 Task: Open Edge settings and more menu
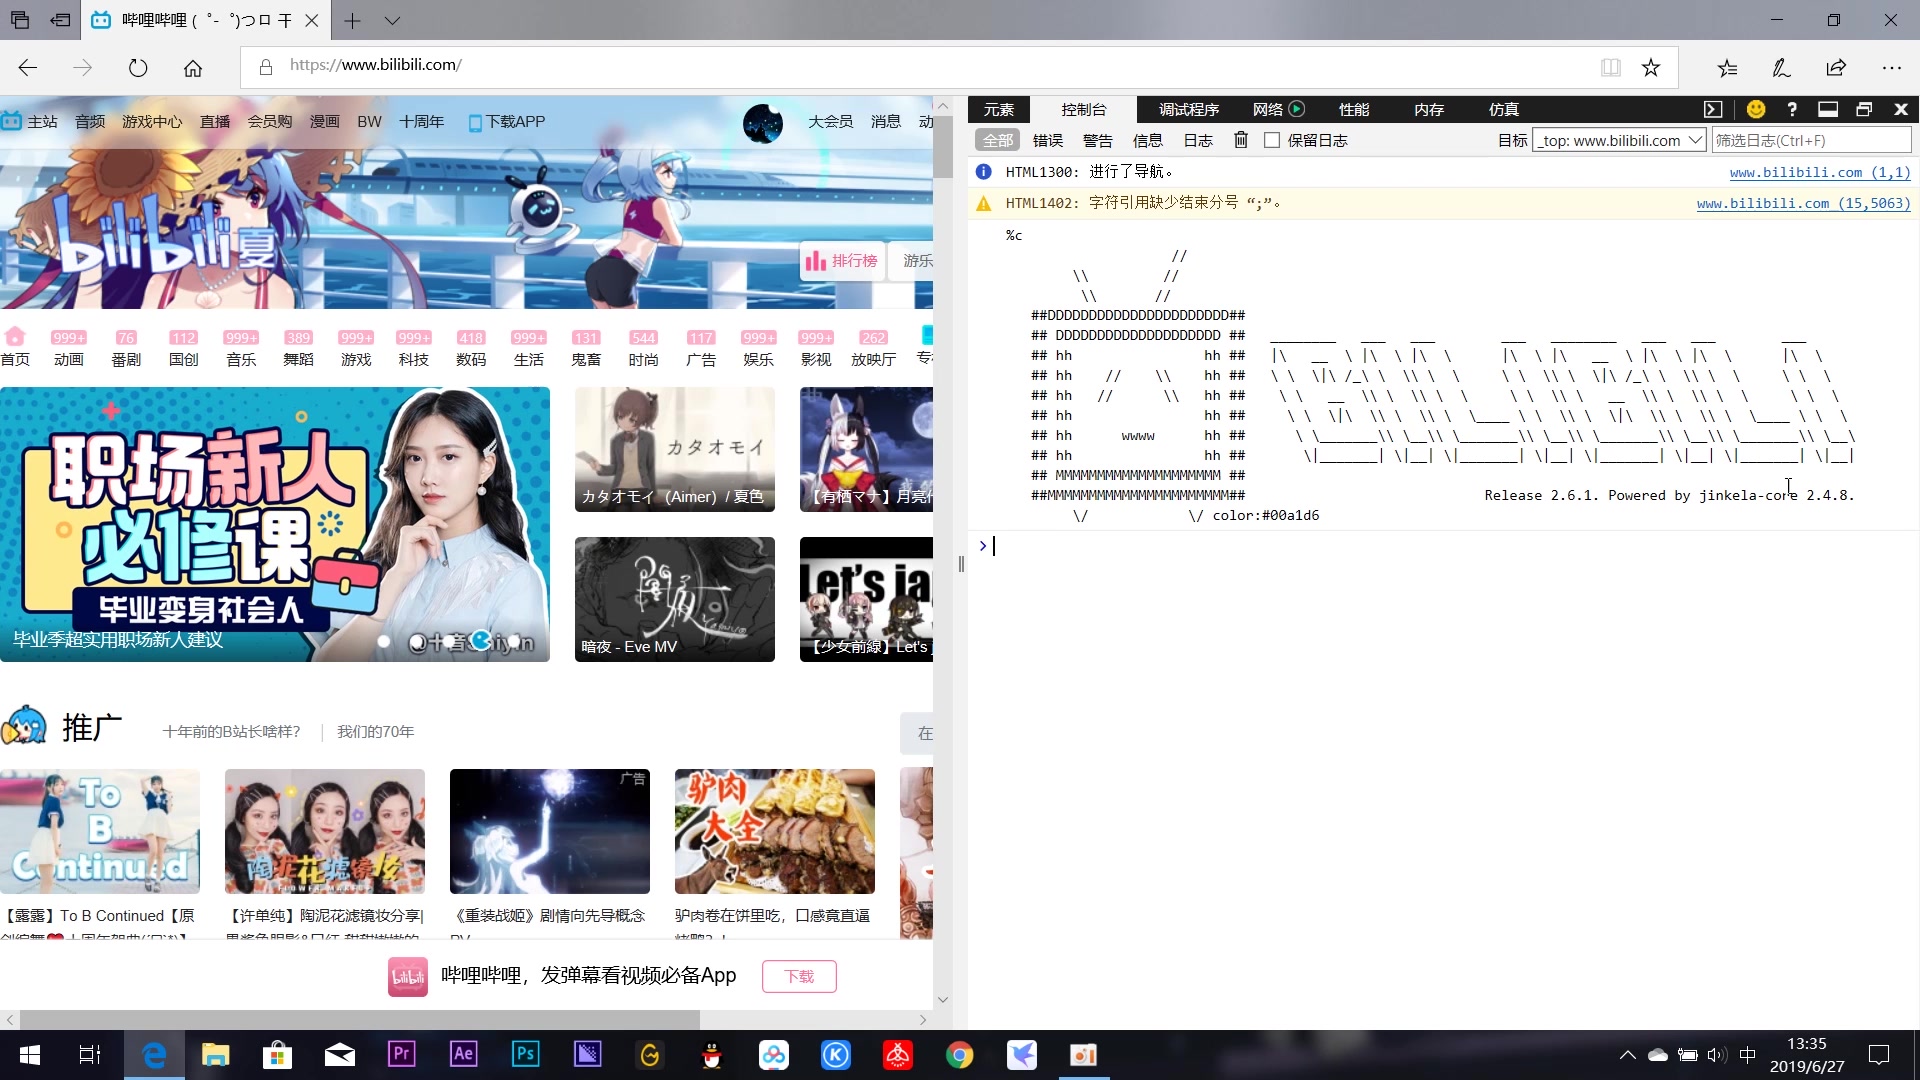pos(1891,68)
